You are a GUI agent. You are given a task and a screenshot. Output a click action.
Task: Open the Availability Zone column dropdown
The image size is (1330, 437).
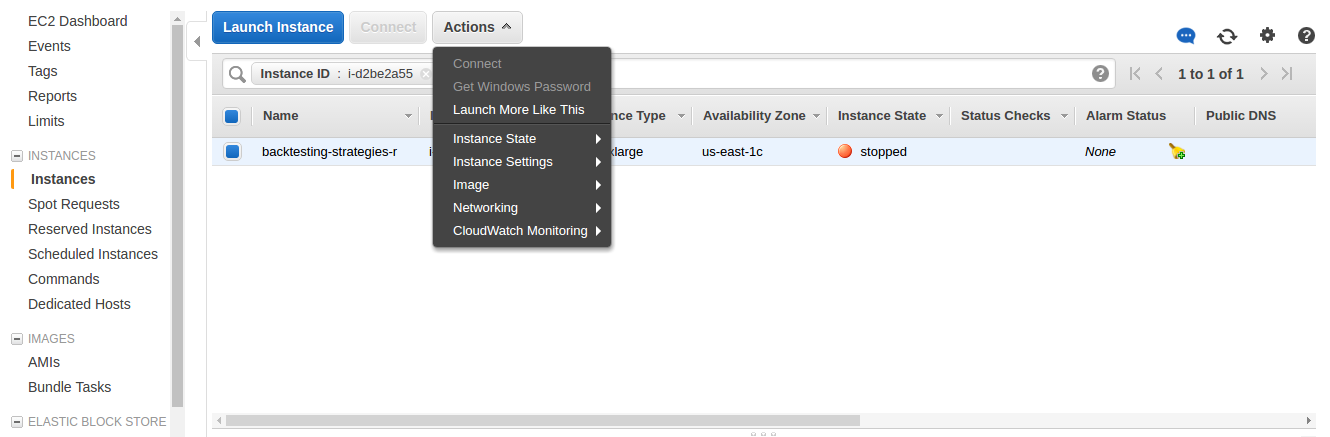[817, 116]
